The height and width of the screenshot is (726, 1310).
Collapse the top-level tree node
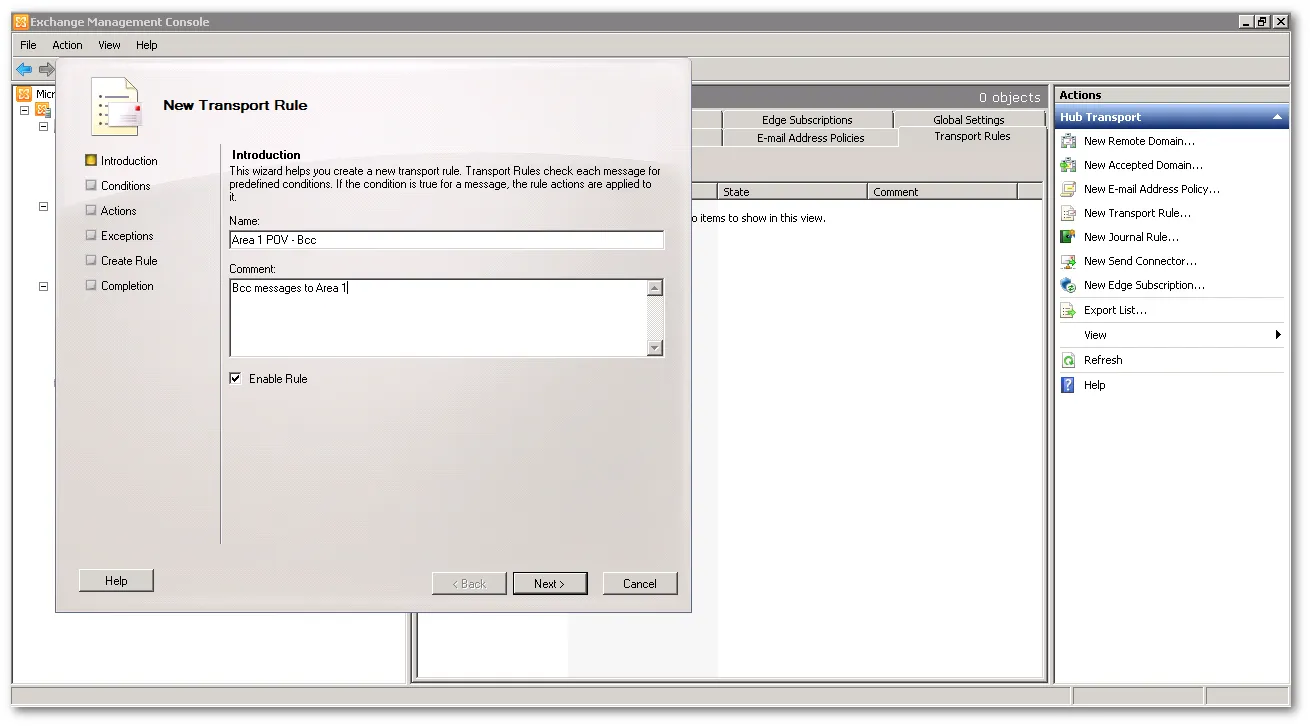pyautogui.click(x=24, y=110)
